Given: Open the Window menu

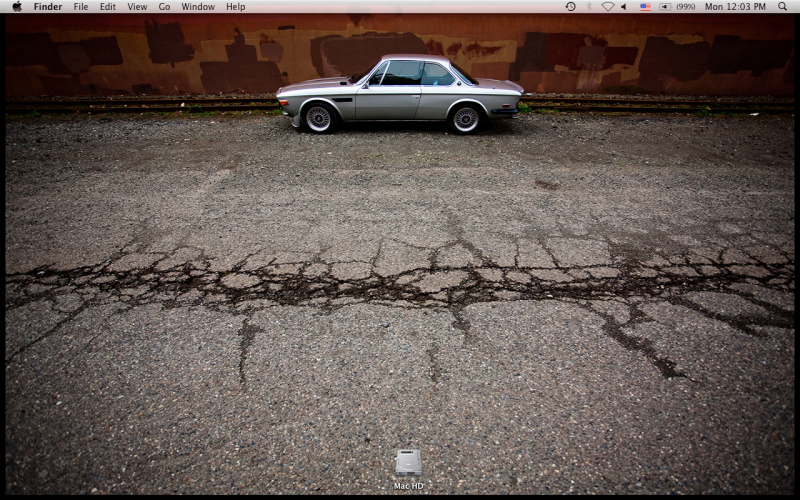Looking at the screenshot, I should tap(198, 7).
